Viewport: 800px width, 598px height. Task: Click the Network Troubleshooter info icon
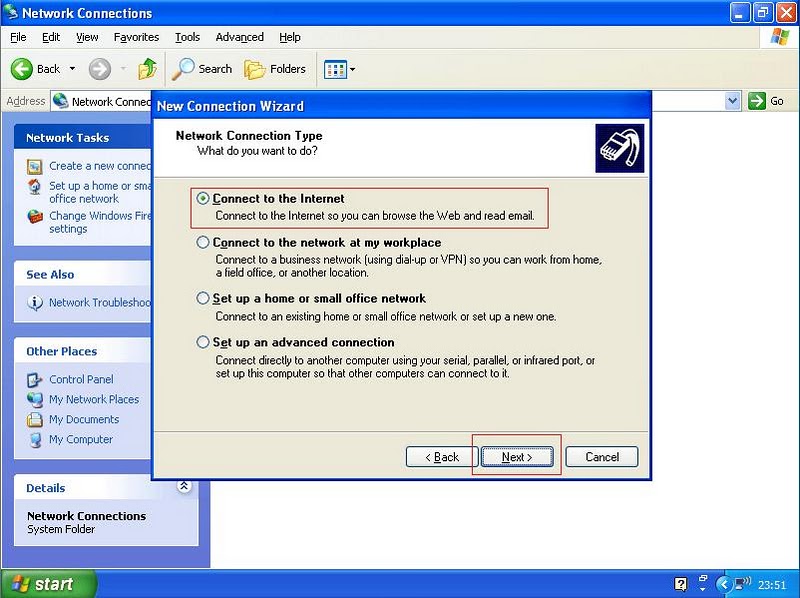(x=35, y=303)
